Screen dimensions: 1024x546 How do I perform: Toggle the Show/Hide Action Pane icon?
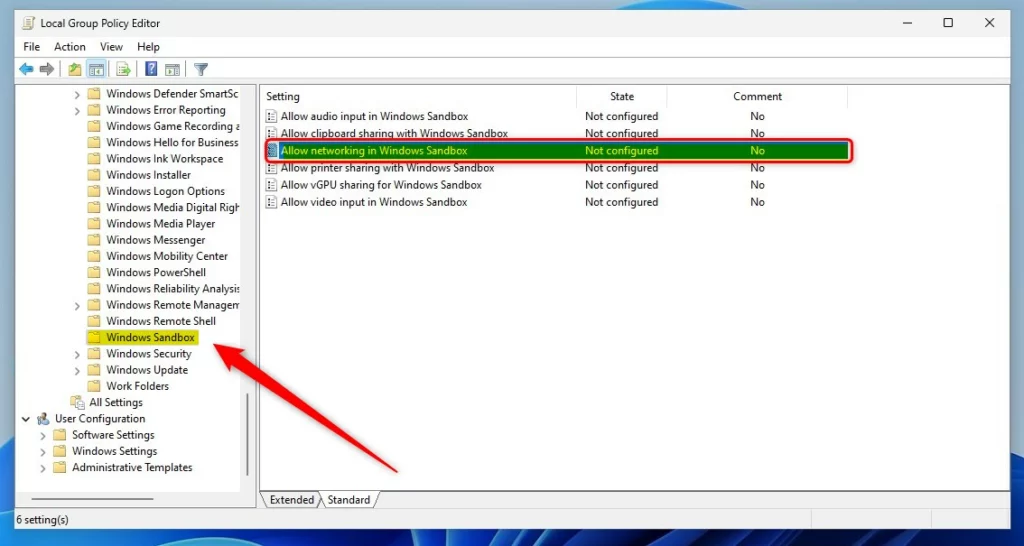pyautogui.click(x=172, y=69)
